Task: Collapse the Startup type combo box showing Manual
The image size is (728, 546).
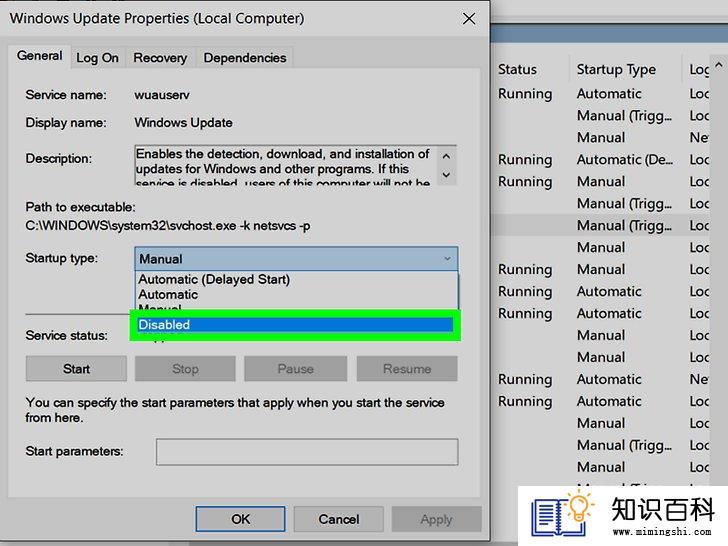Action: tap(296, 259)
